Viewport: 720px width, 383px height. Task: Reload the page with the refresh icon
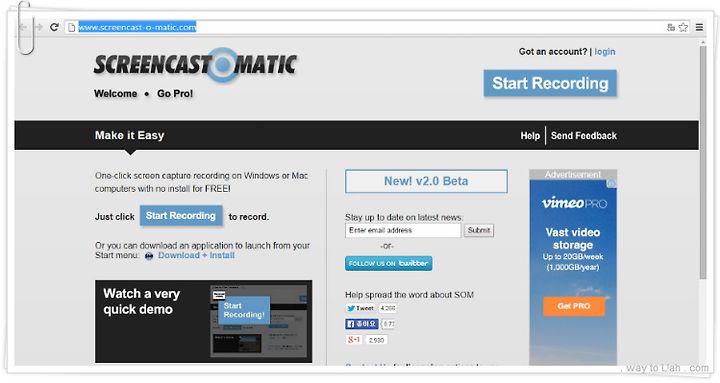tap(54, 27)
